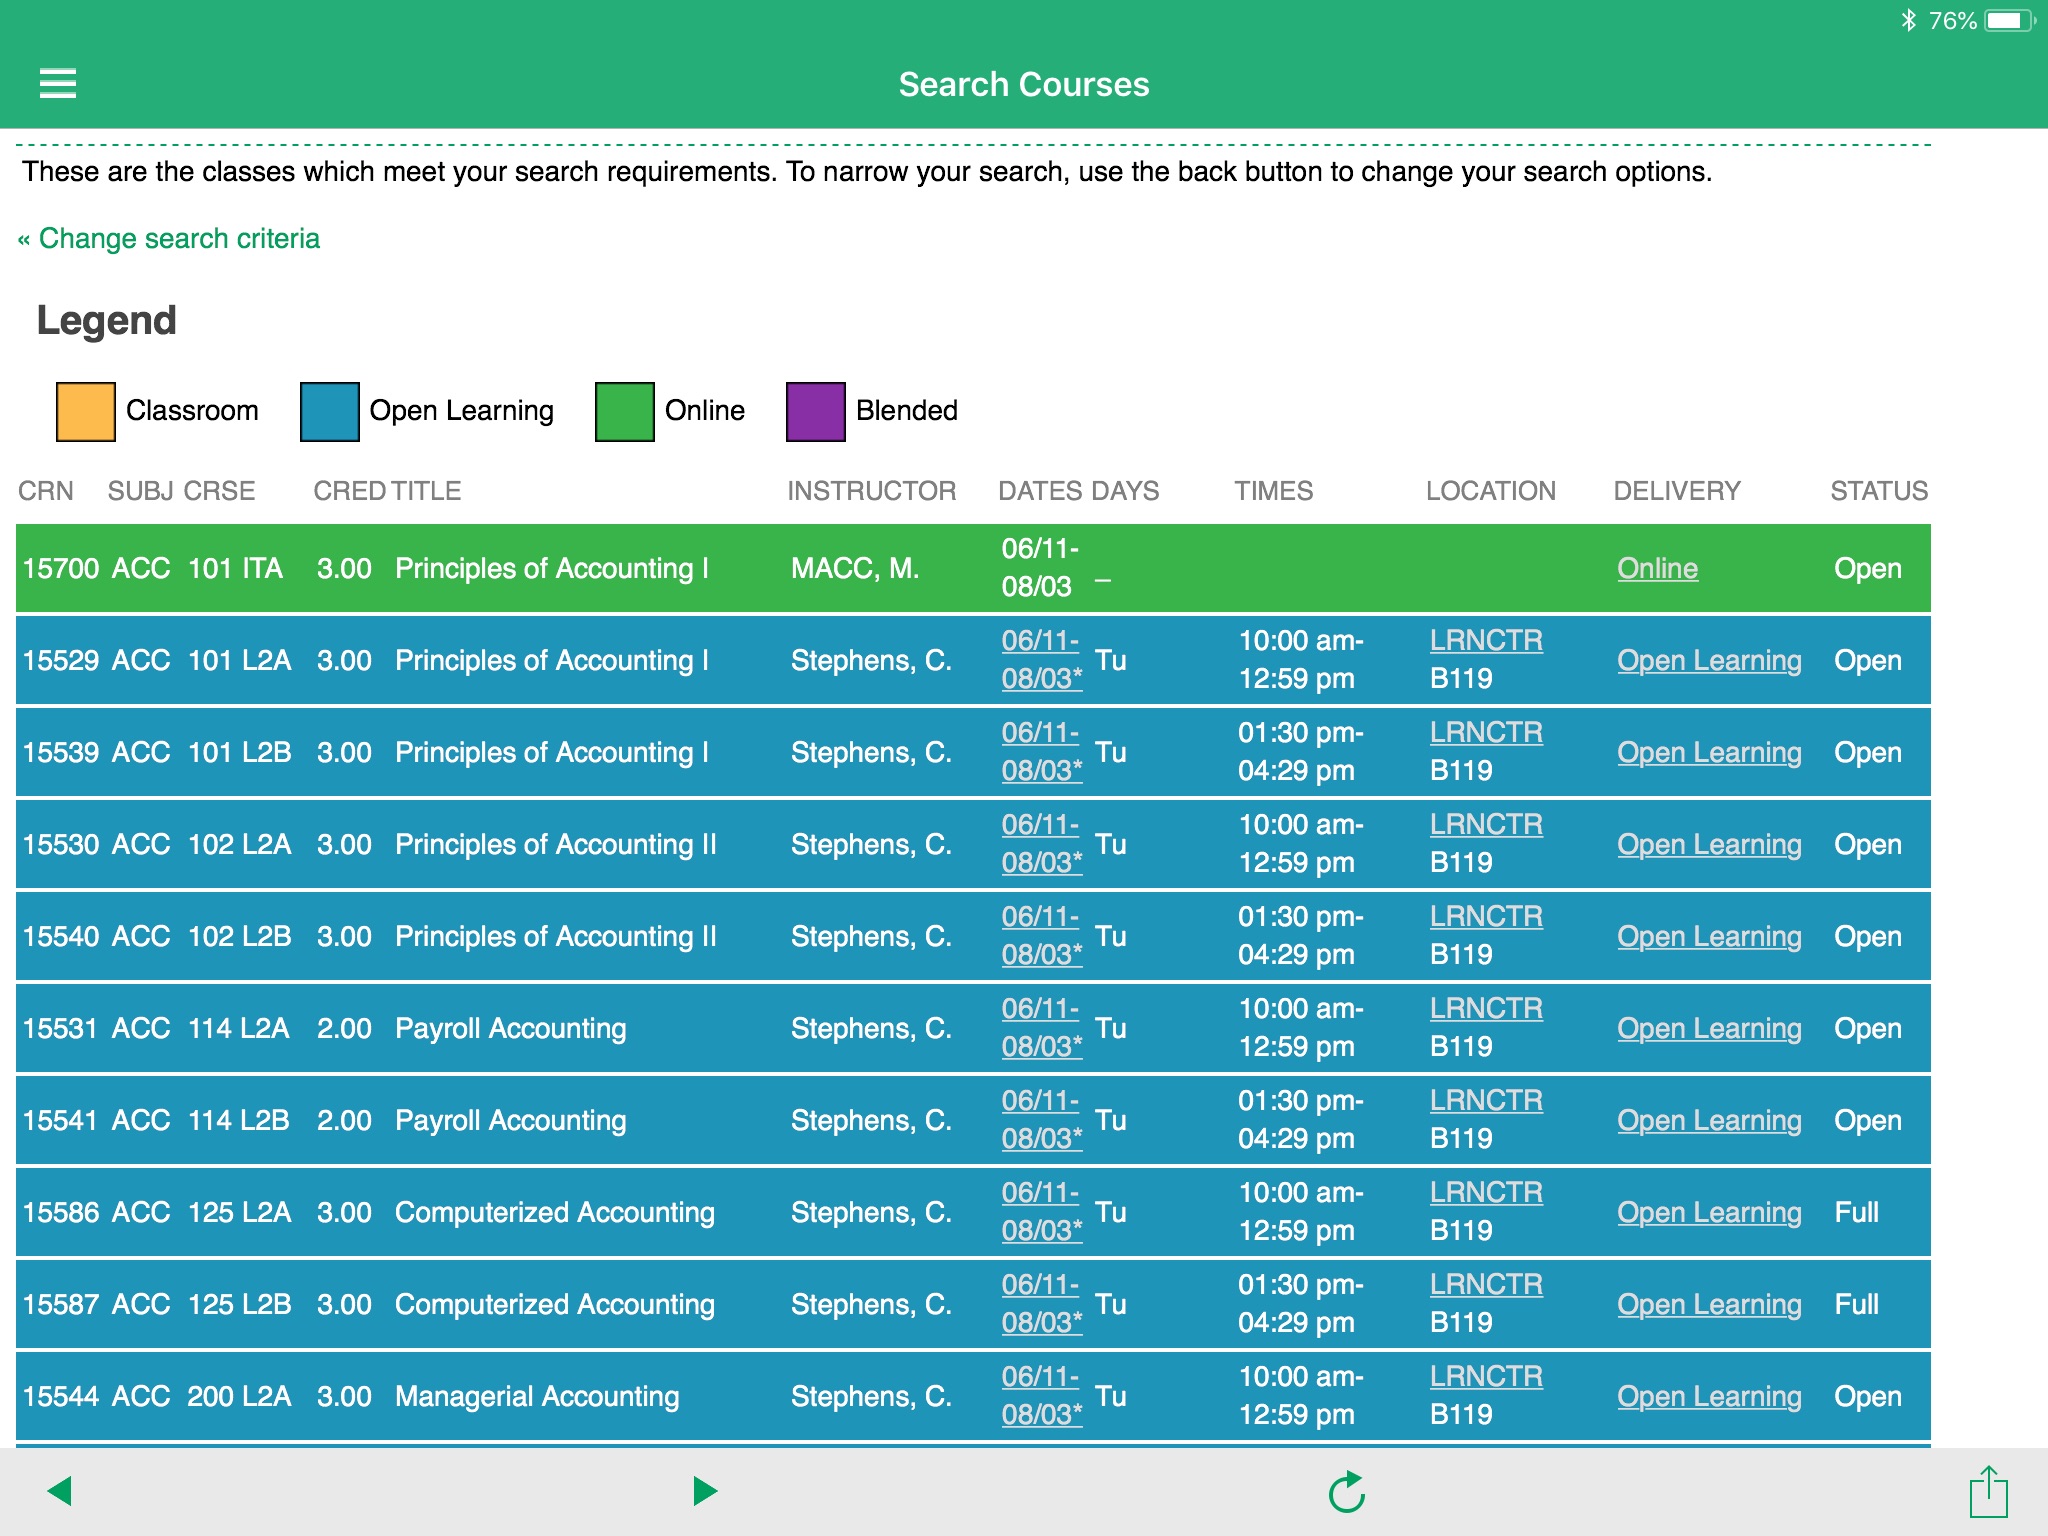Screen dimensions: 2048x1536
Task: Open LRNCTR location link for CRN 15541
Action: coord(1486,1100)
